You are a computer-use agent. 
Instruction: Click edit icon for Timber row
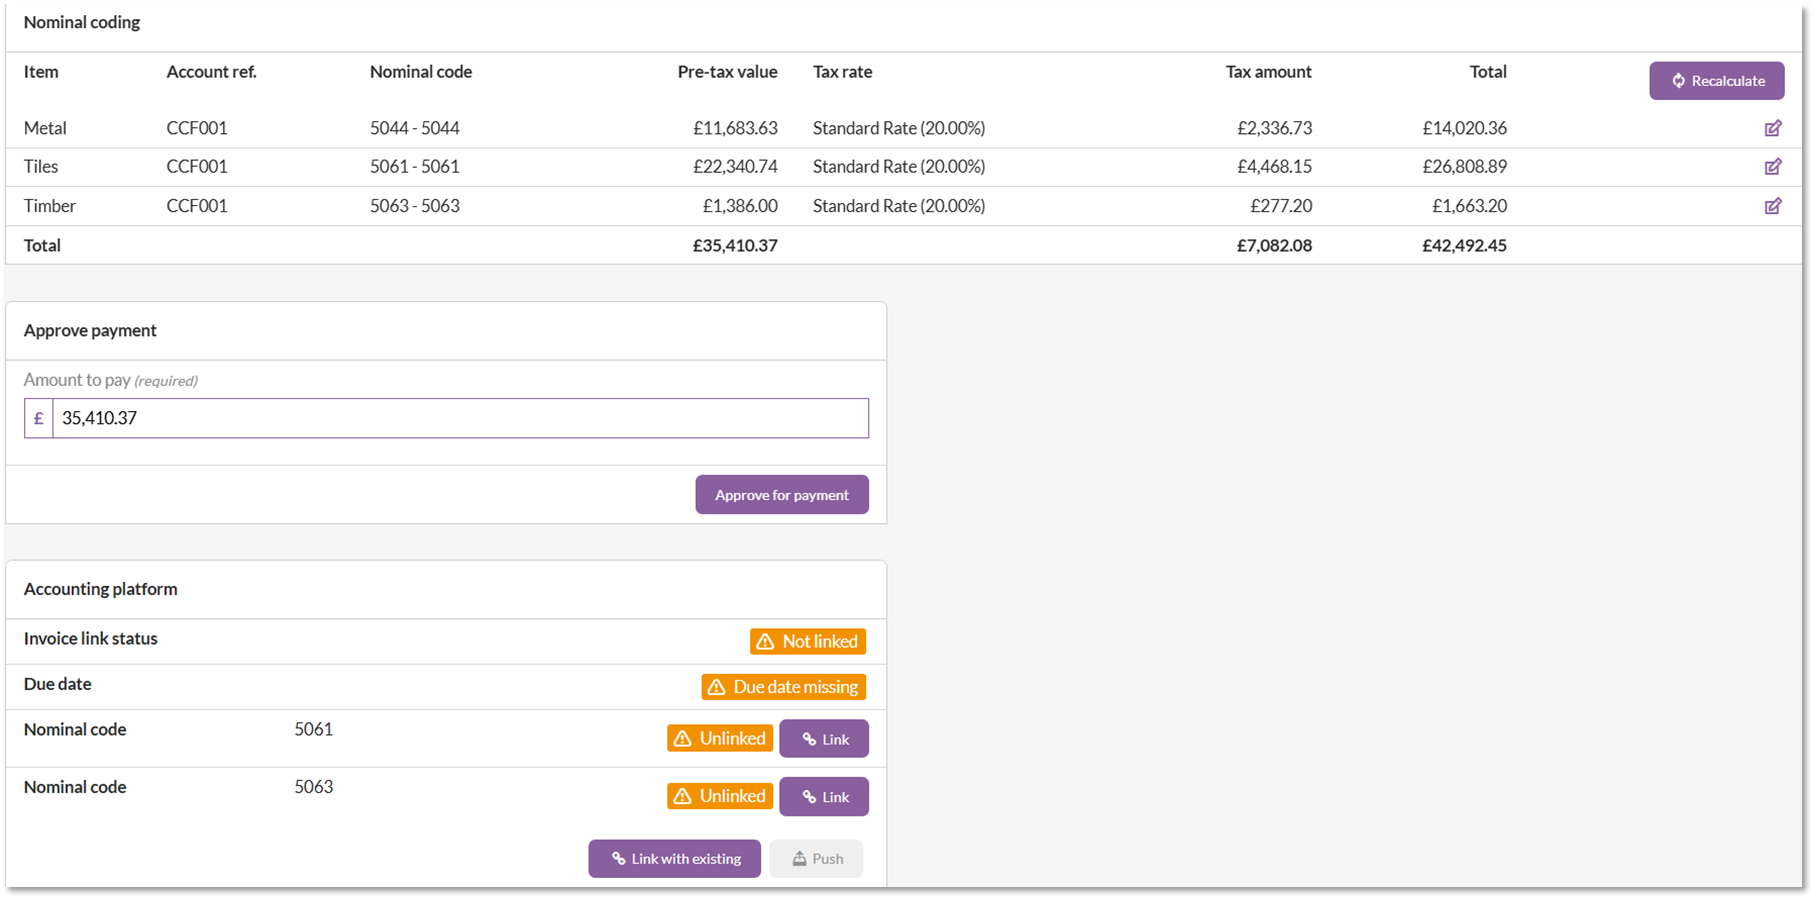tap(1773, 206)
